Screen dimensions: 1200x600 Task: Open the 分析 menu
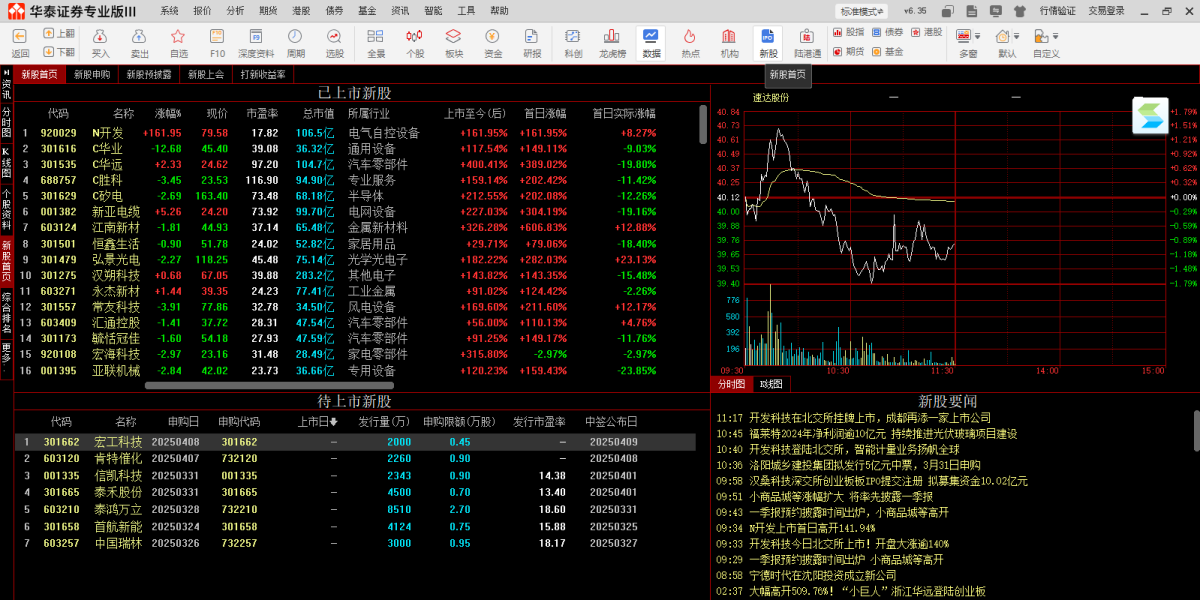click(x=235, y=11)
